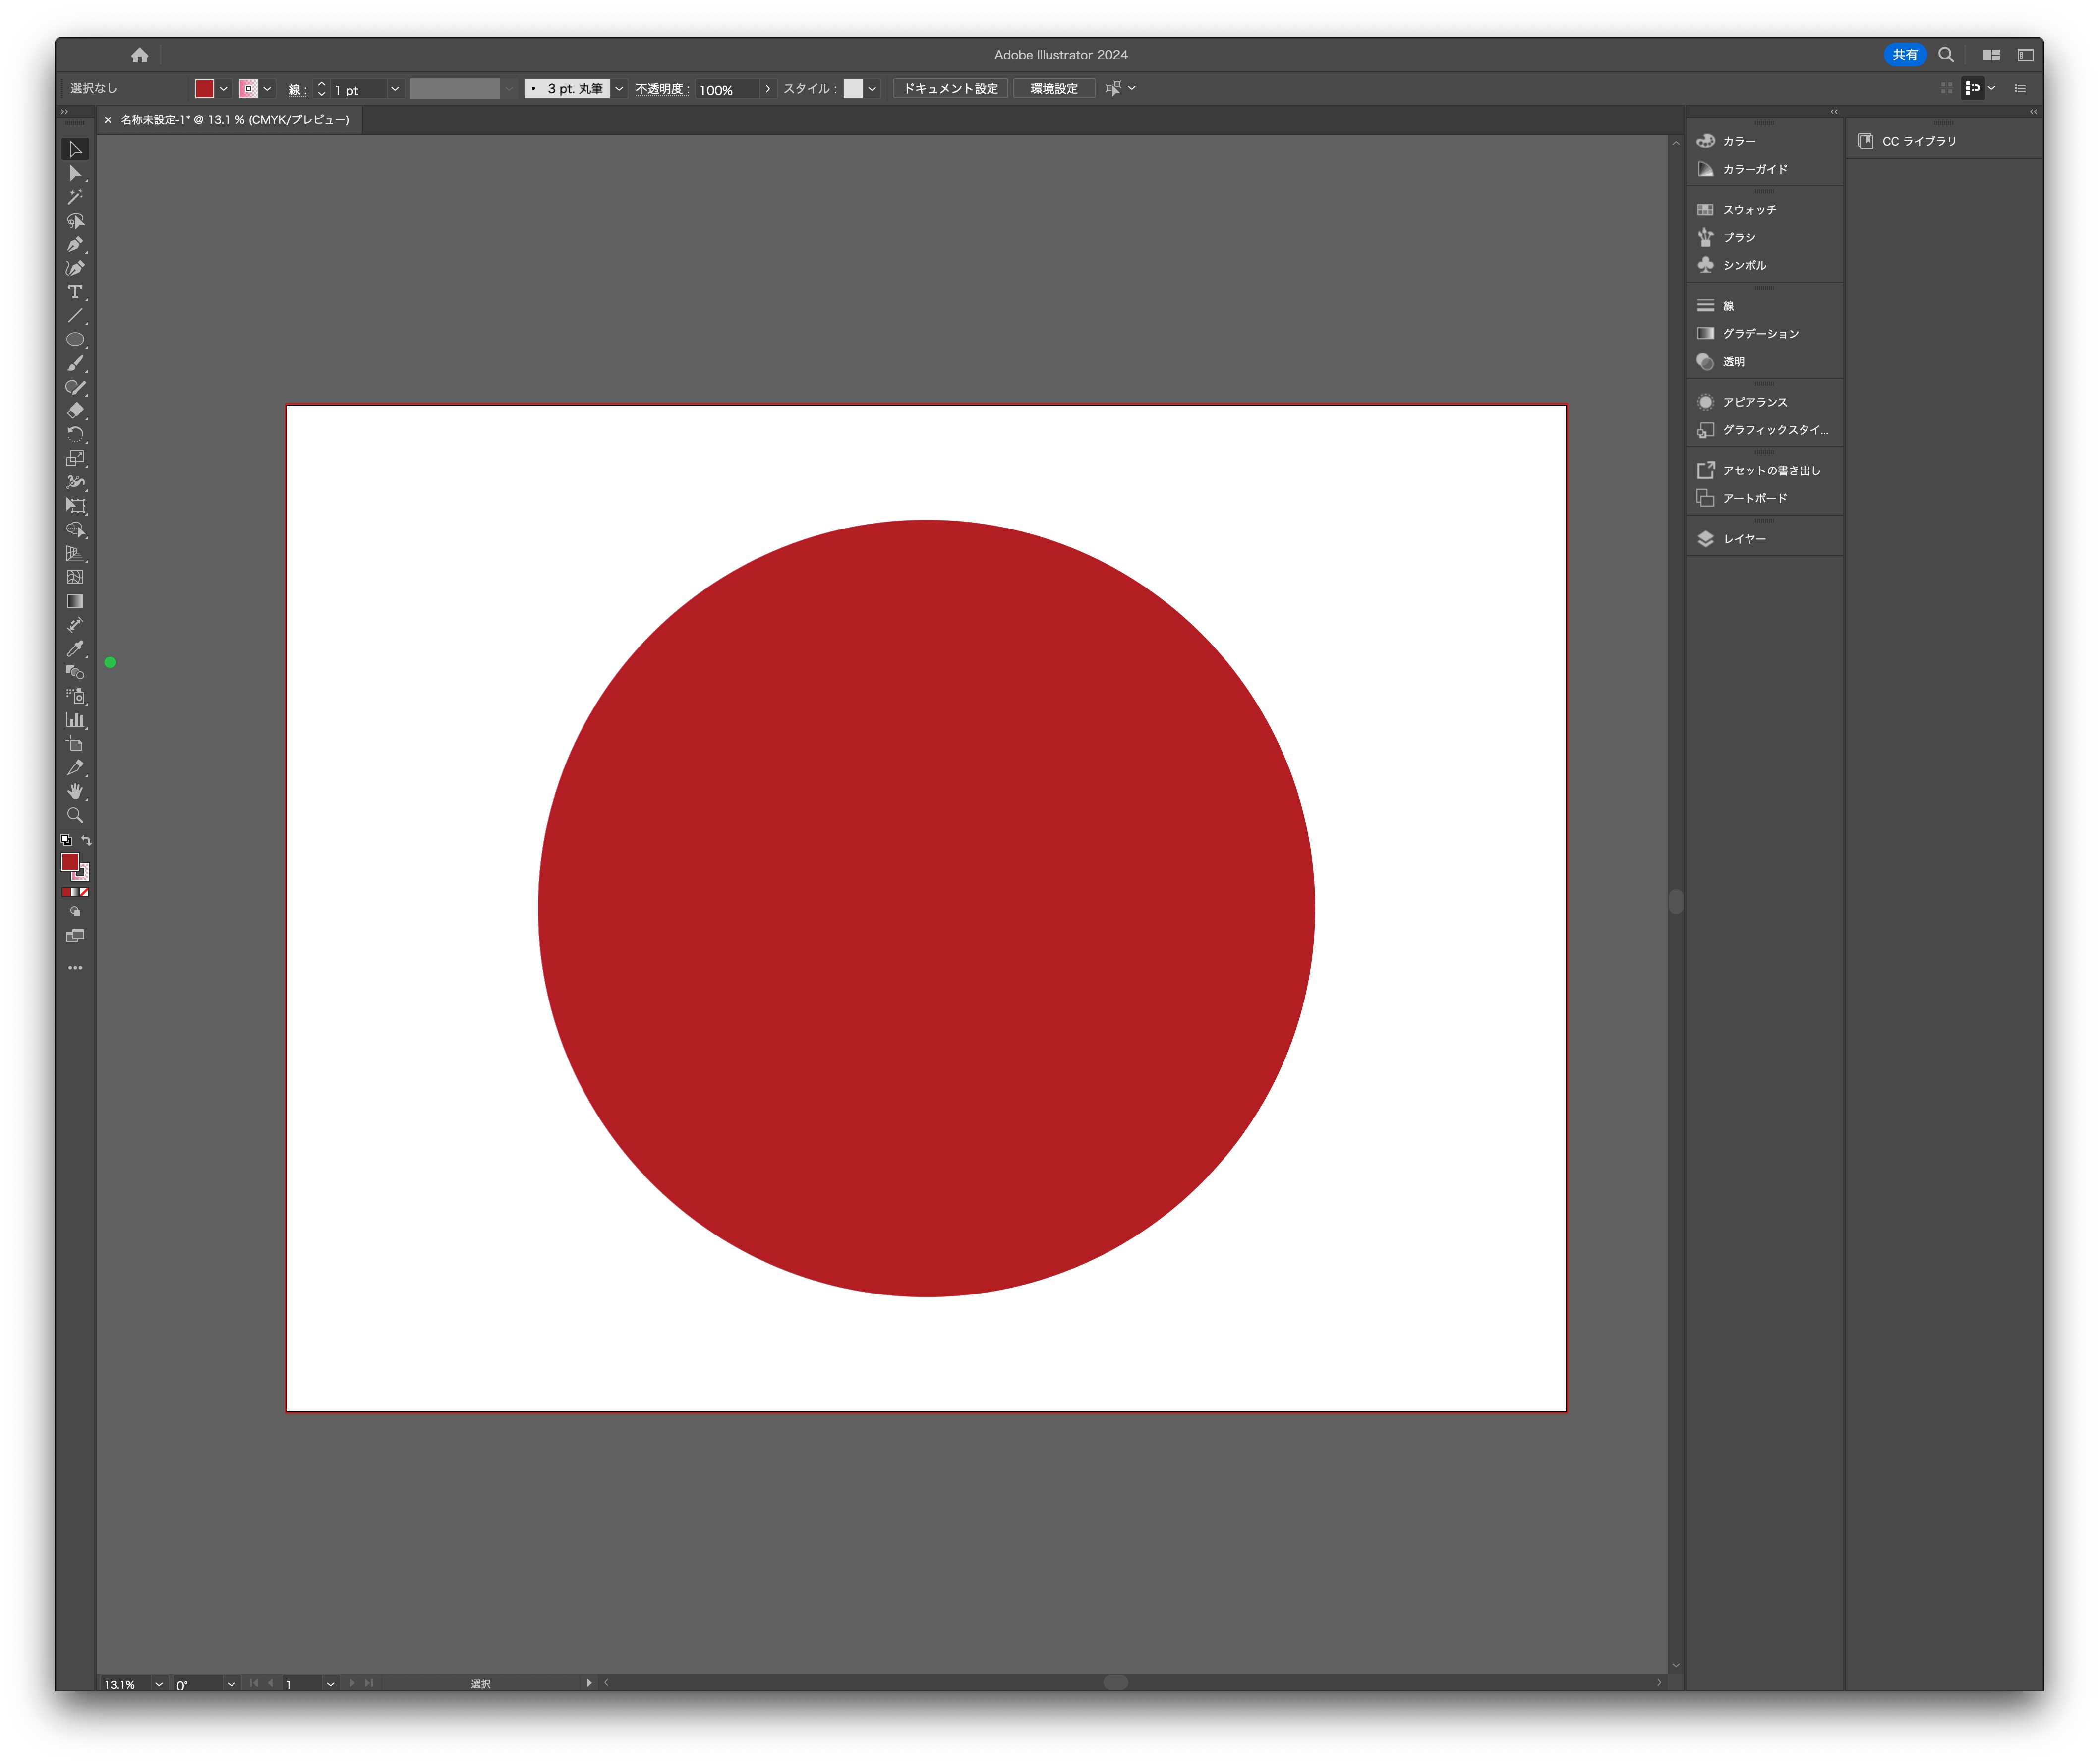
Task: Open the レイヤー panel
Action: click(x=1743, y=539)
